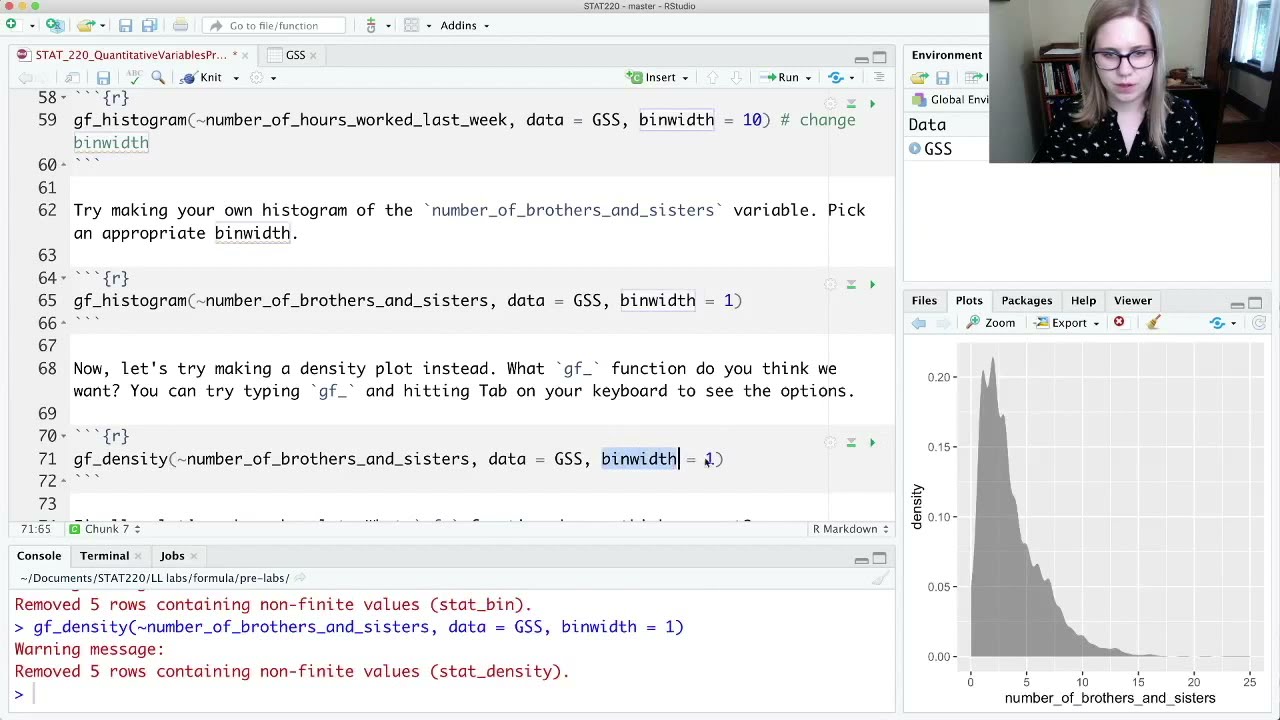The image size is (1280, 720).
Task: Go to the next chunk with down arrow
Action: [x=736, y=77]
